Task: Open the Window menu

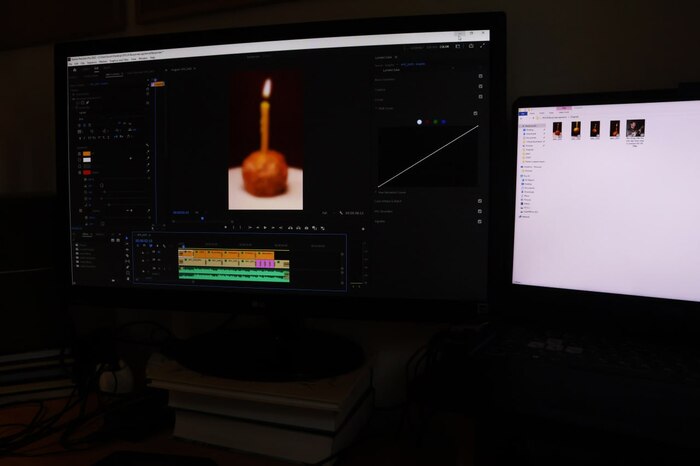Action: 143,58
